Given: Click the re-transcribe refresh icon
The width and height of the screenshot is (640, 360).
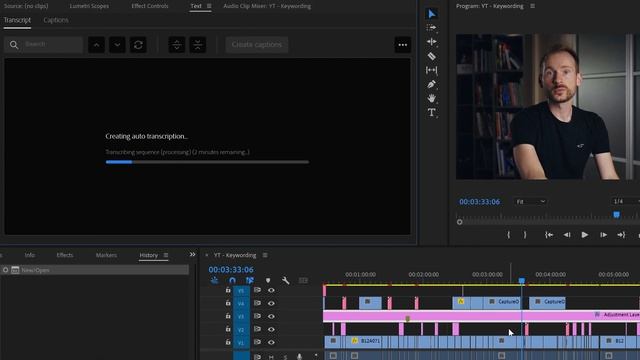Looking at the screenshot, I should pyautogui.click(x=138, y=45).
